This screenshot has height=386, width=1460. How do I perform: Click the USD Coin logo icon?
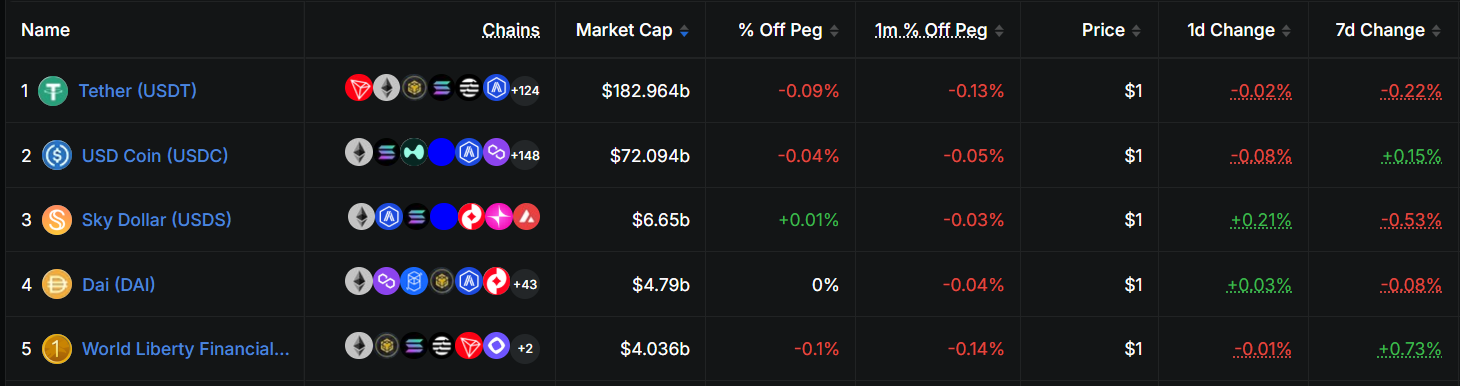[x=57, y=155]
